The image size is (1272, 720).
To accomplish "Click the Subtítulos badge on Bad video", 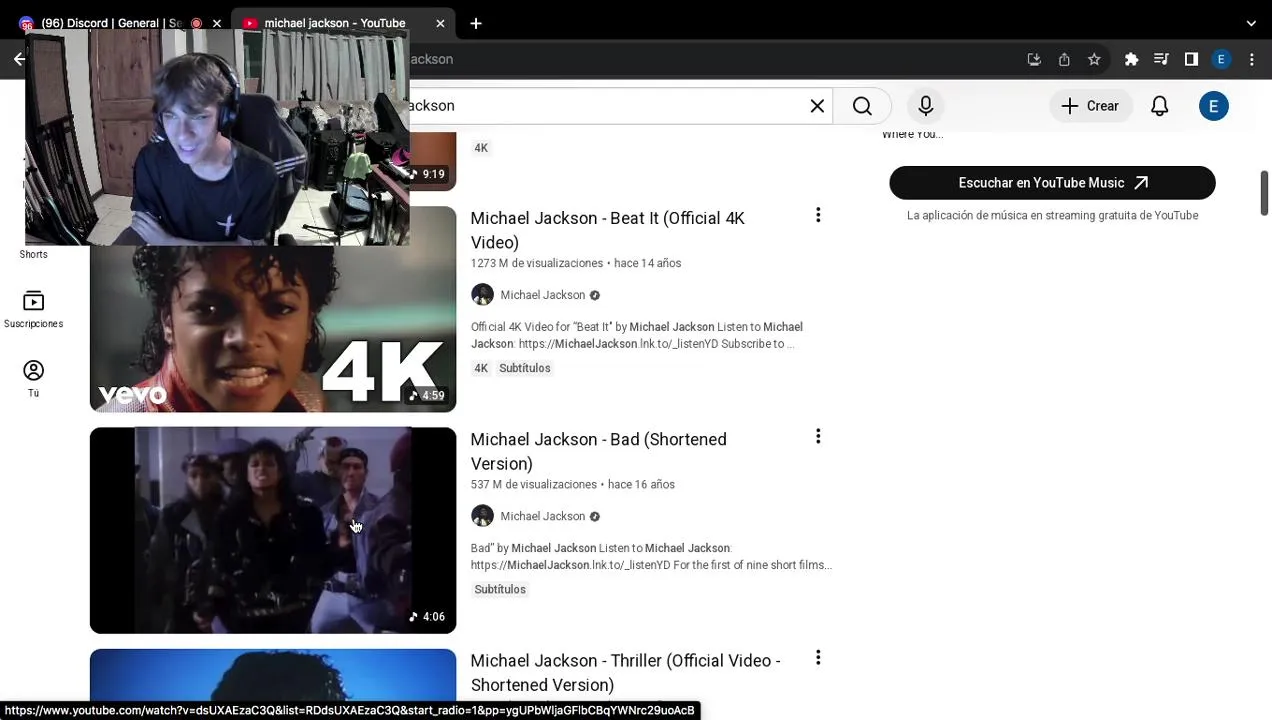I will [x=500, y=589].
